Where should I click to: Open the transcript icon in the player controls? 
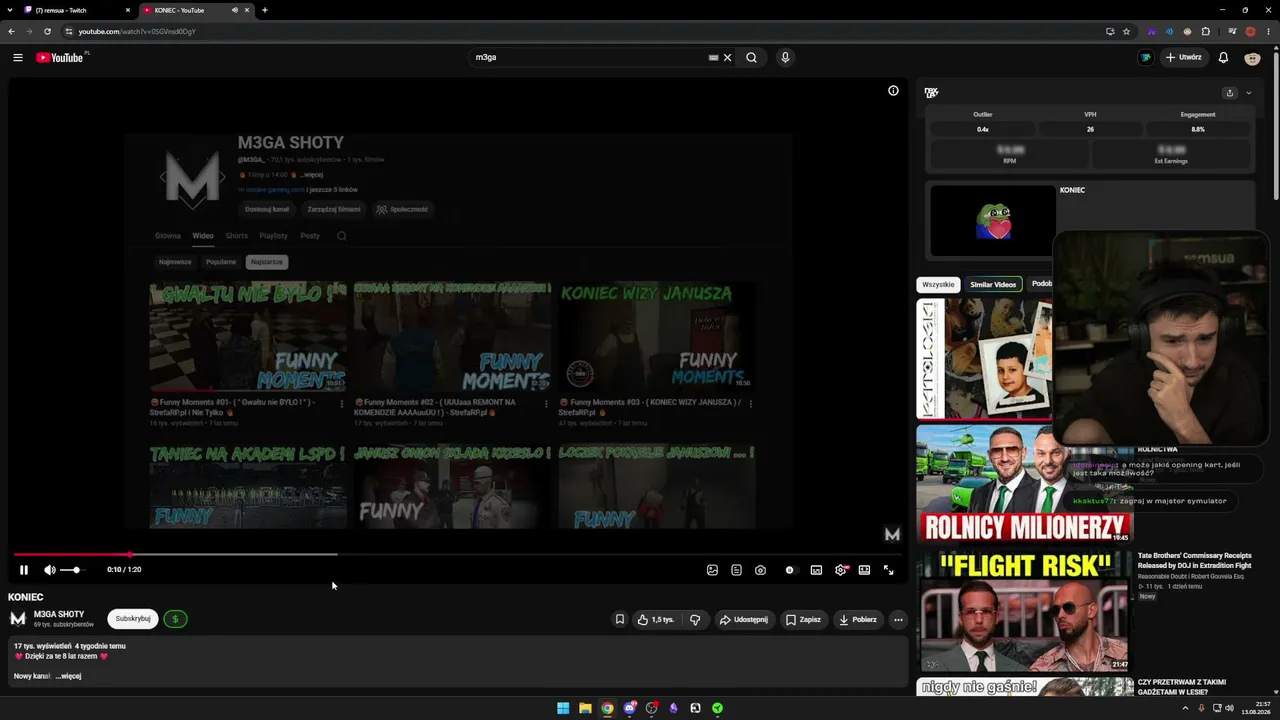point(736,570)
